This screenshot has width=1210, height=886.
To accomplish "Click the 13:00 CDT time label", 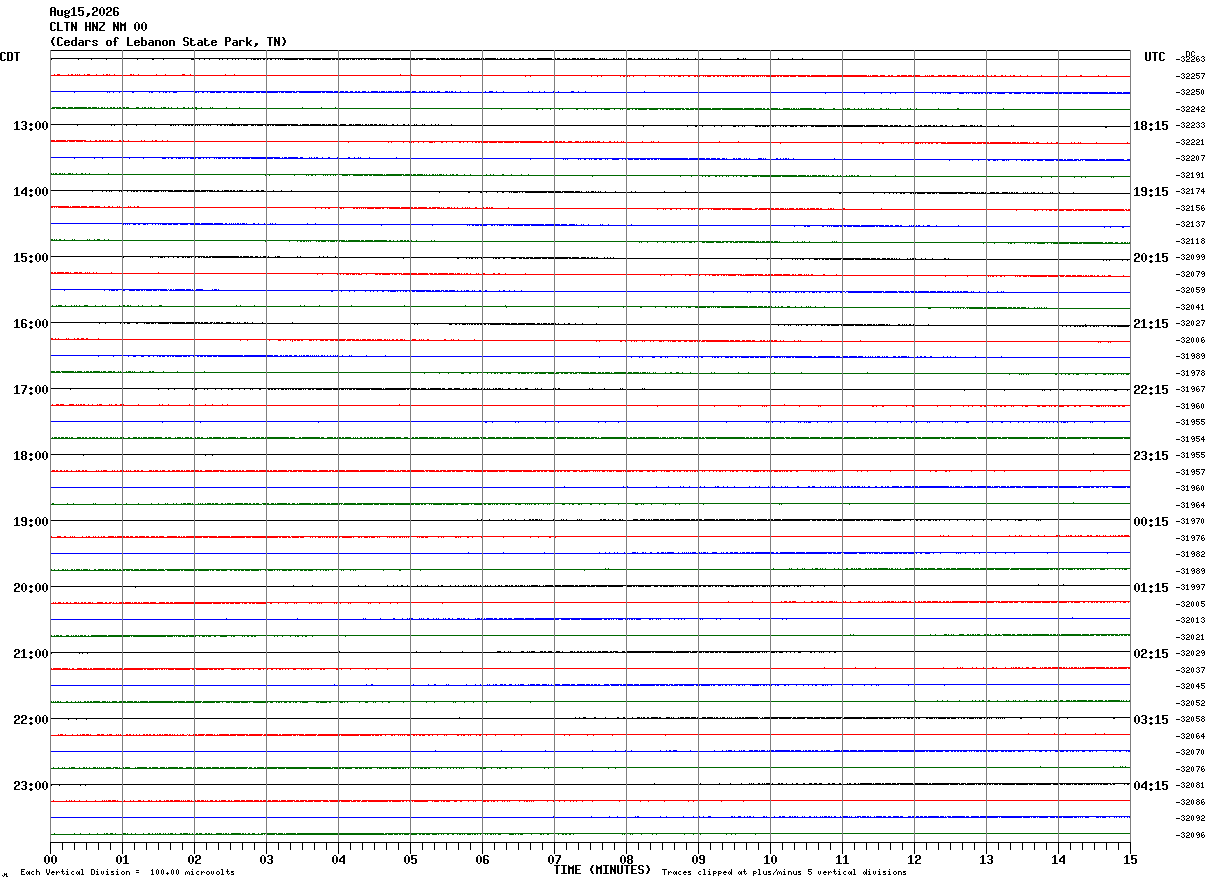I will 30,126.
